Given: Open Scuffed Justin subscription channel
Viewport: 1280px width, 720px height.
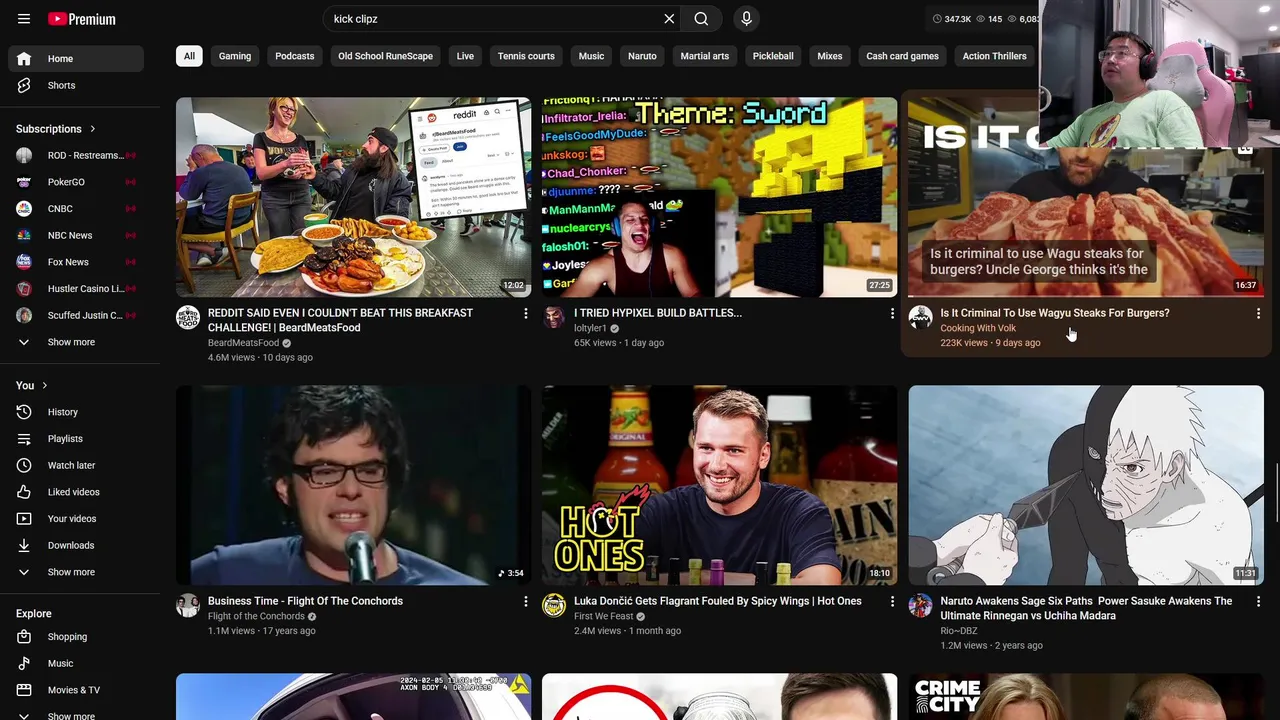Looking at the screenshot, I should (76, 315).
